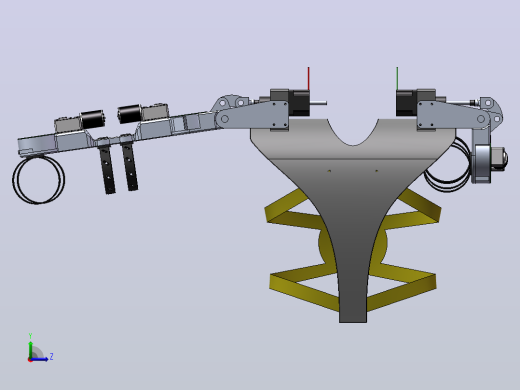Select the right black hanging strap
The width and height of the screenshot is (520, 390).
pos(130,167)
